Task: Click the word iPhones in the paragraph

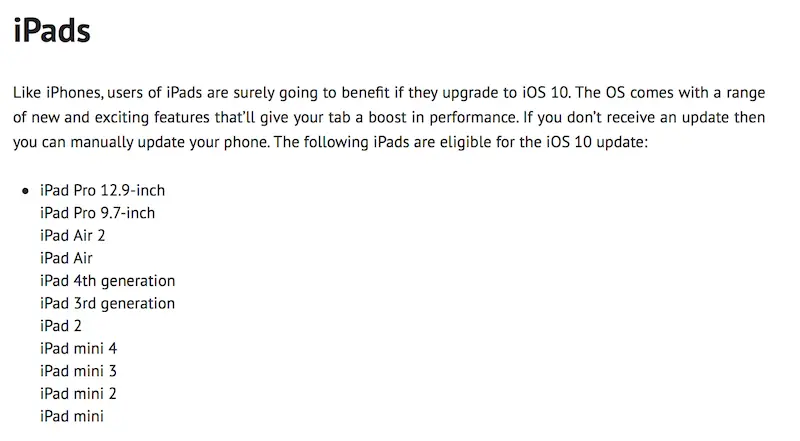Action: tap(74, 92)
